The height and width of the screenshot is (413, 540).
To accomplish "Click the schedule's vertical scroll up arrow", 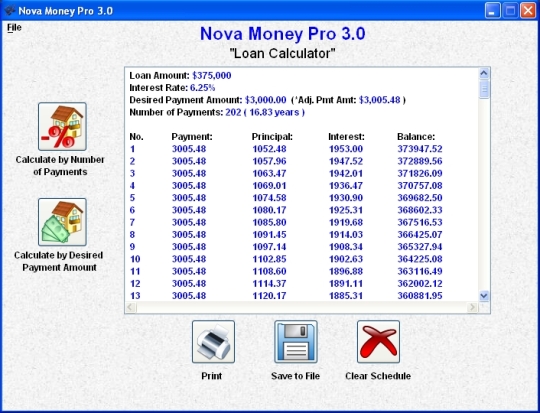I will [484, 73].
